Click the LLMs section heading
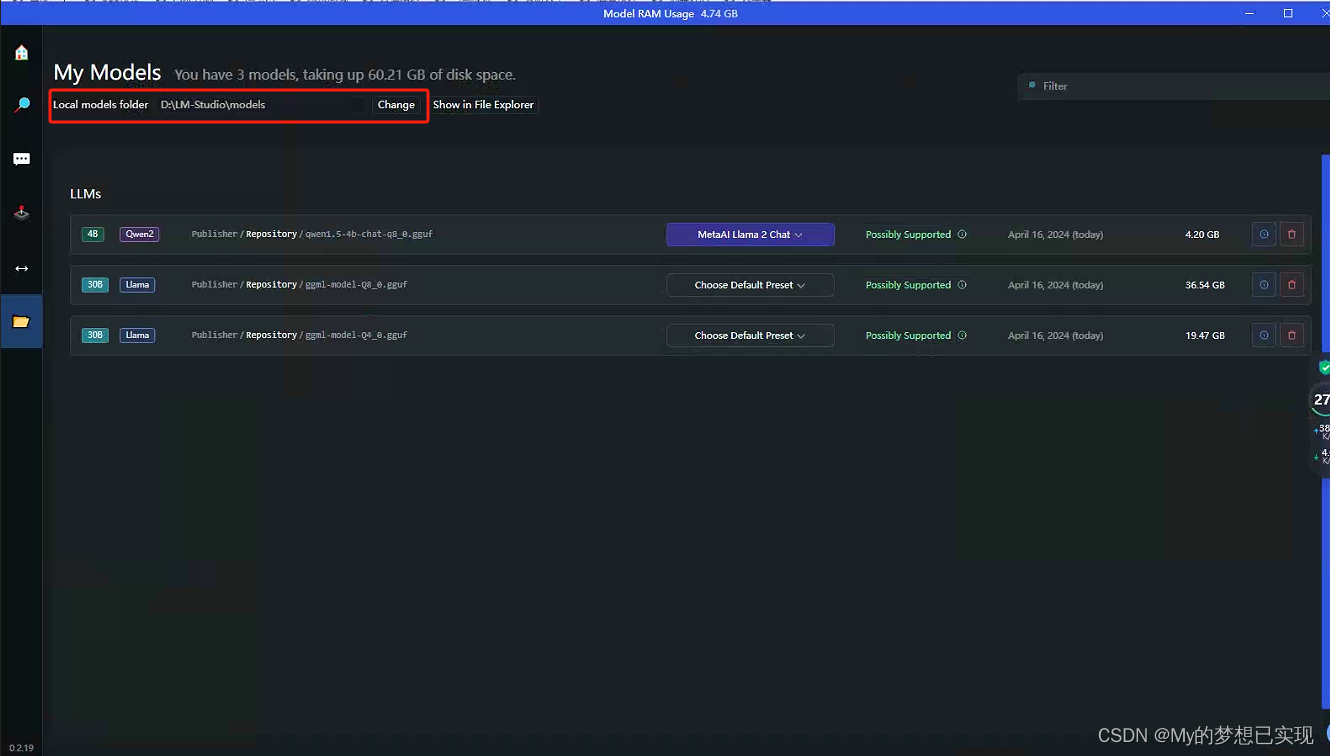This screenshot has height=756, width=1330. pyautogui.click(x=86, y=194)
